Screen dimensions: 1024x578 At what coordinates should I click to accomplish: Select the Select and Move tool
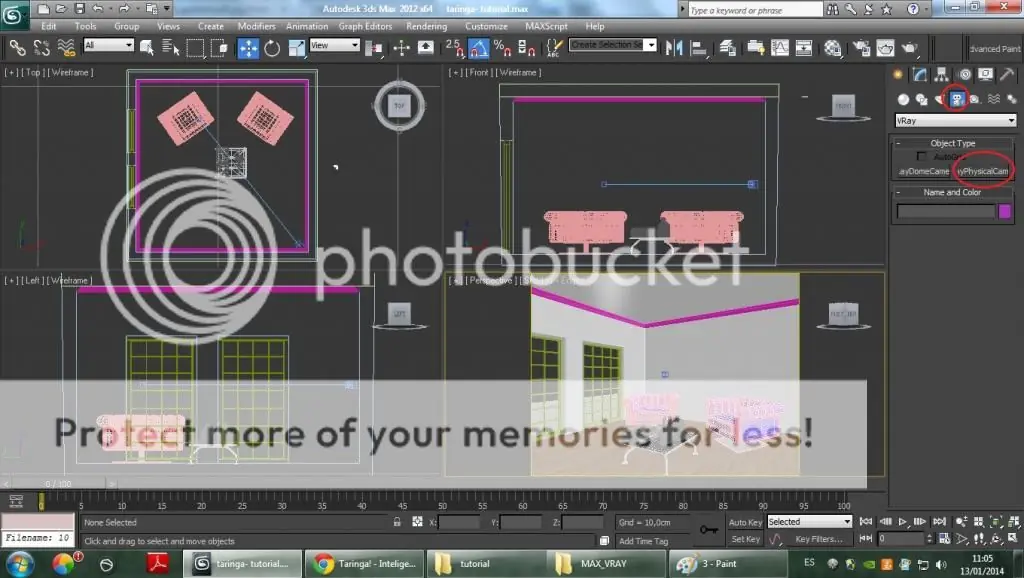point(246,47)
